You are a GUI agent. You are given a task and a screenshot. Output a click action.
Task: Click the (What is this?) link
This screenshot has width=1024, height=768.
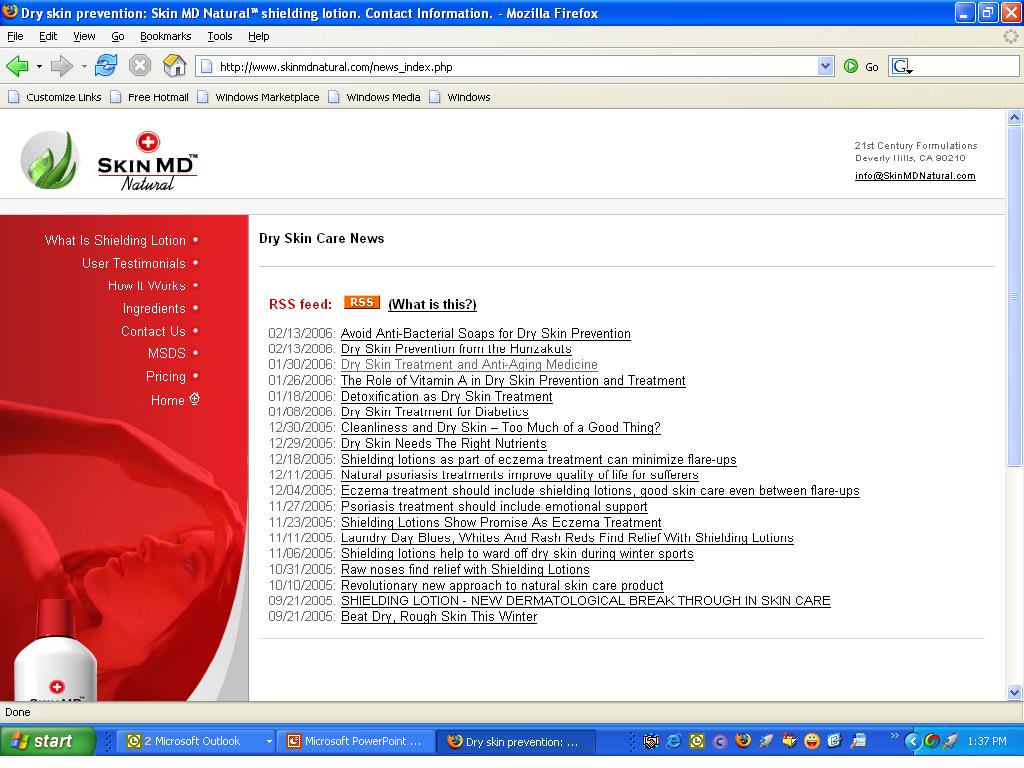(x=432, y=304)
